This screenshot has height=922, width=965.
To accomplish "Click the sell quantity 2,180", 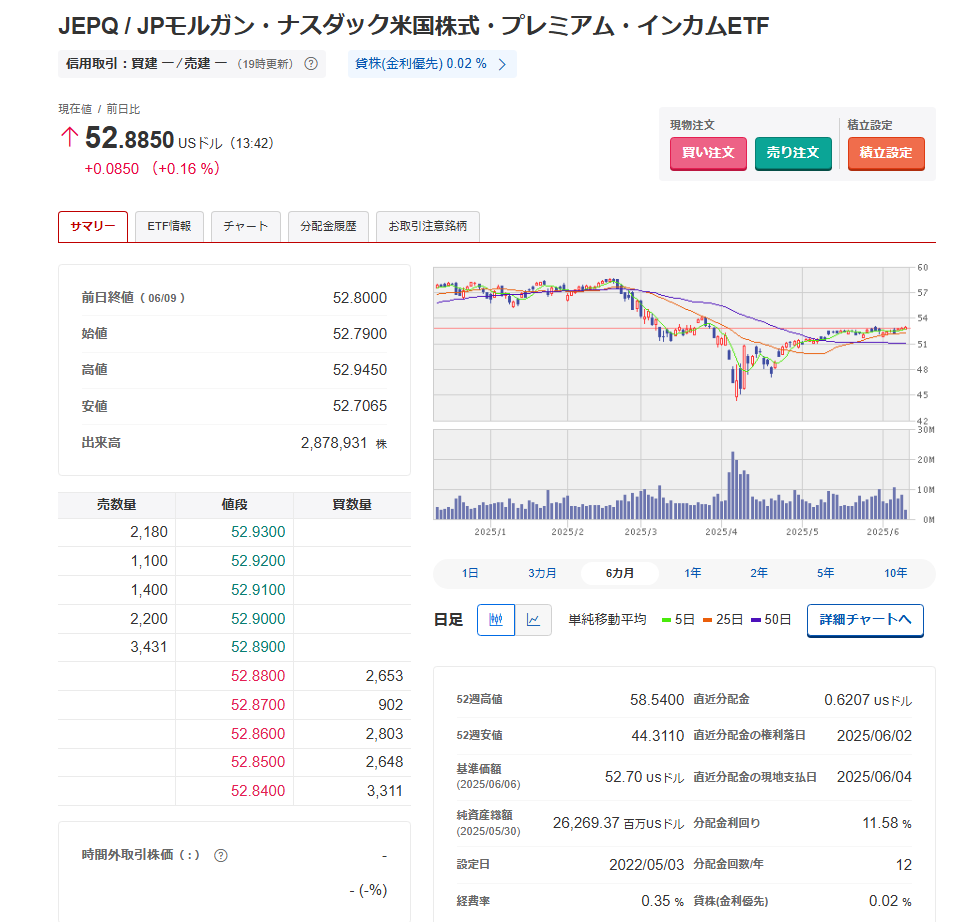I will [149, 532].
